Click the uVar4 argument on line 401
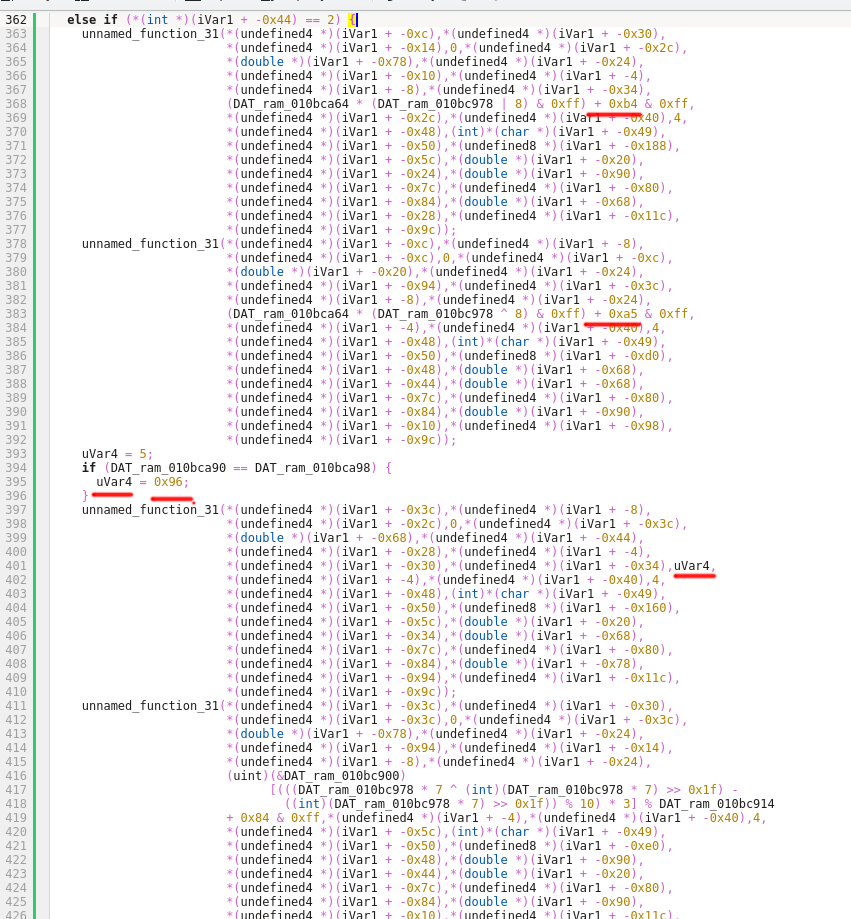This screenshot has height=919, width=851. pos(692,566)
